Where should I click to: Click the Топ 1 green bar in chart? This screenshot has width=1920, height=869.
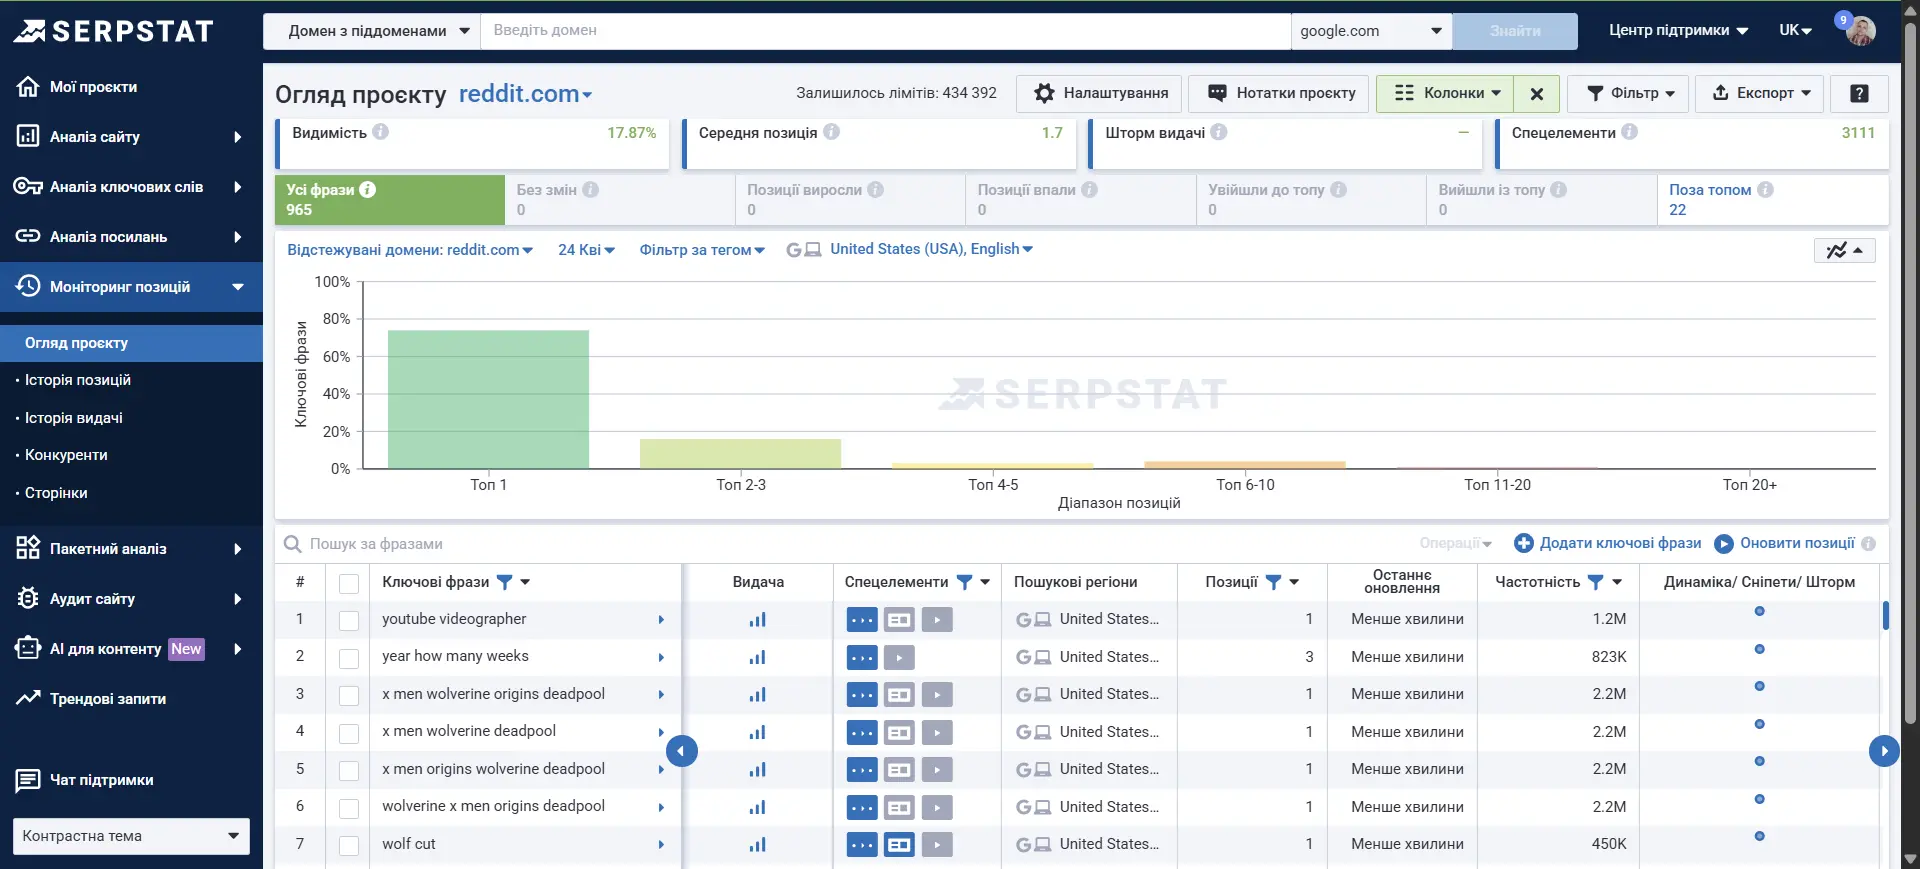tap(488, 399)
